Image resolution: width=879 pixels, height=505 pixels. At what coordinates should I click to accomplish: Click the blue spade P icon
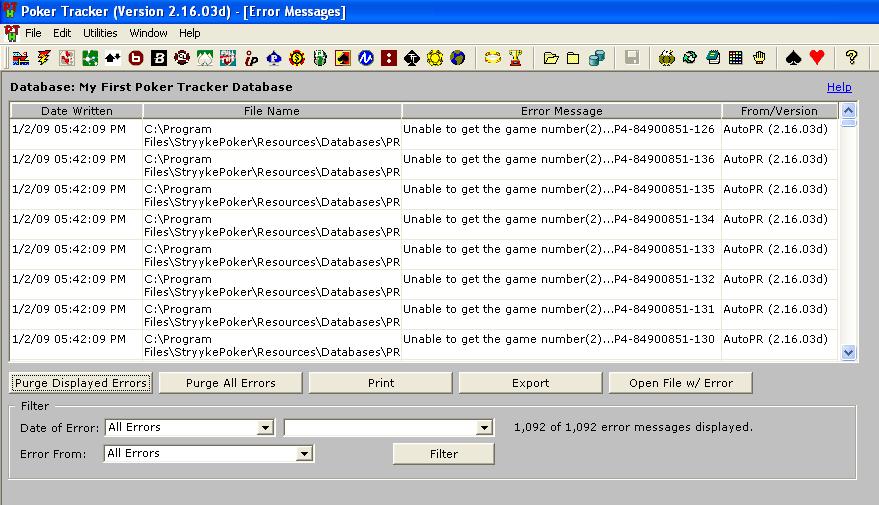click(x=274, y=58)
